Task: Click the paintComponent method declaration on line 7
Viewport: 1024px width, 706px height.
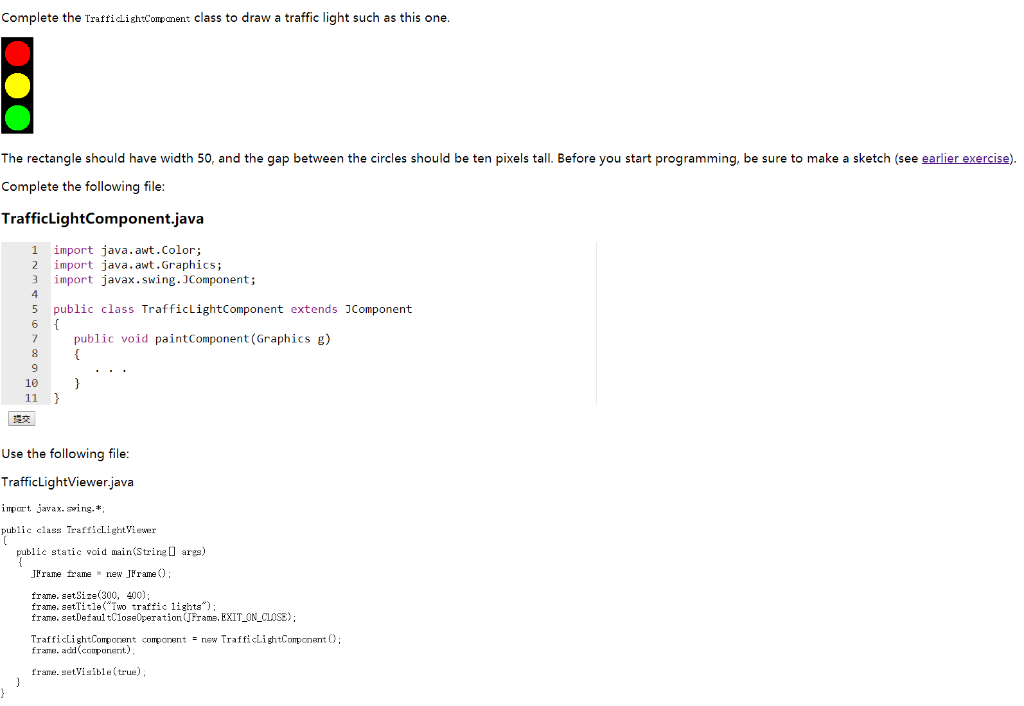Action: (210, 338)
